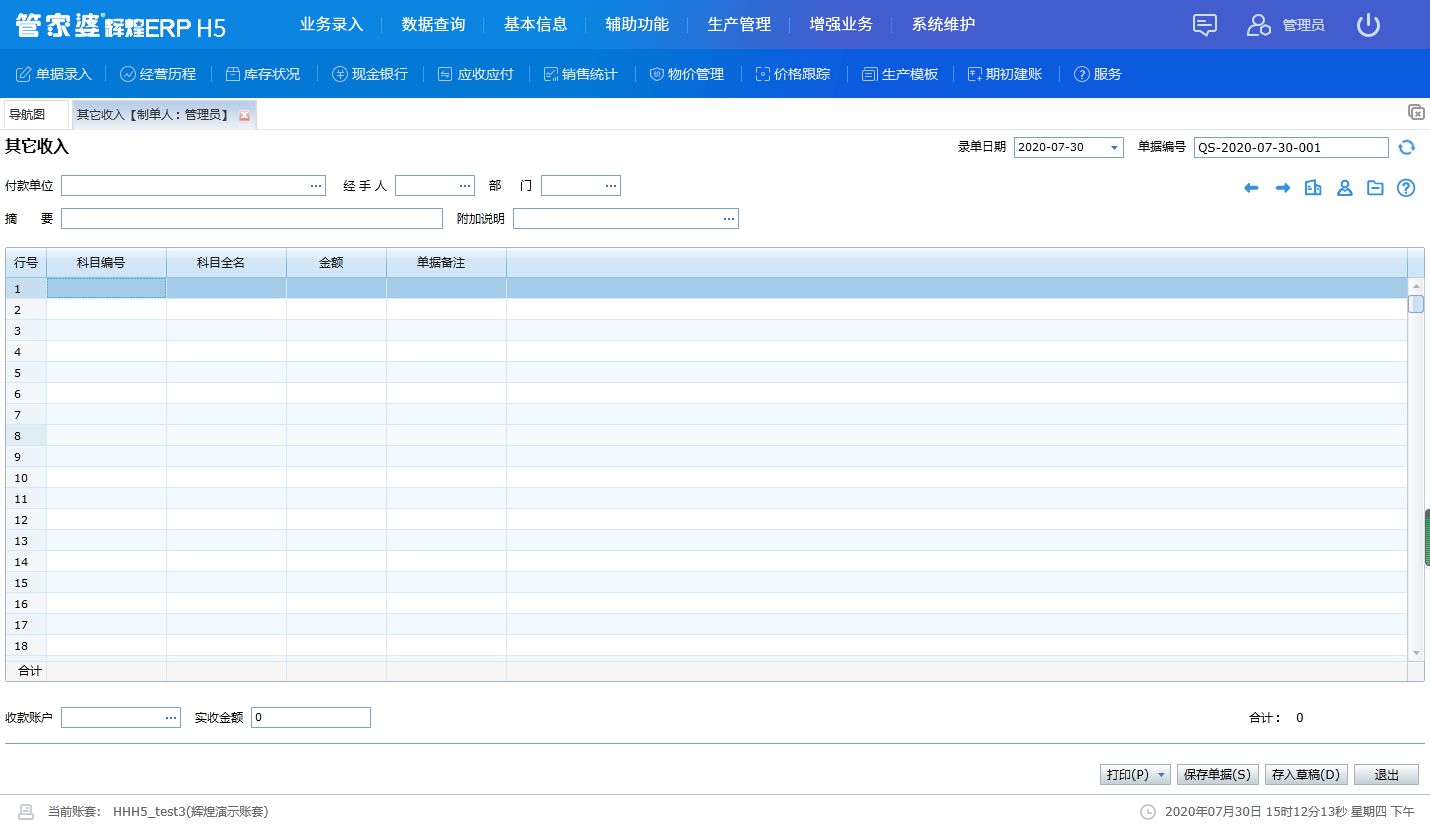The height and width of the screenshot is (827, 1430).
Task: Click the power logout icon
Action: click(x=1368, y=25)
